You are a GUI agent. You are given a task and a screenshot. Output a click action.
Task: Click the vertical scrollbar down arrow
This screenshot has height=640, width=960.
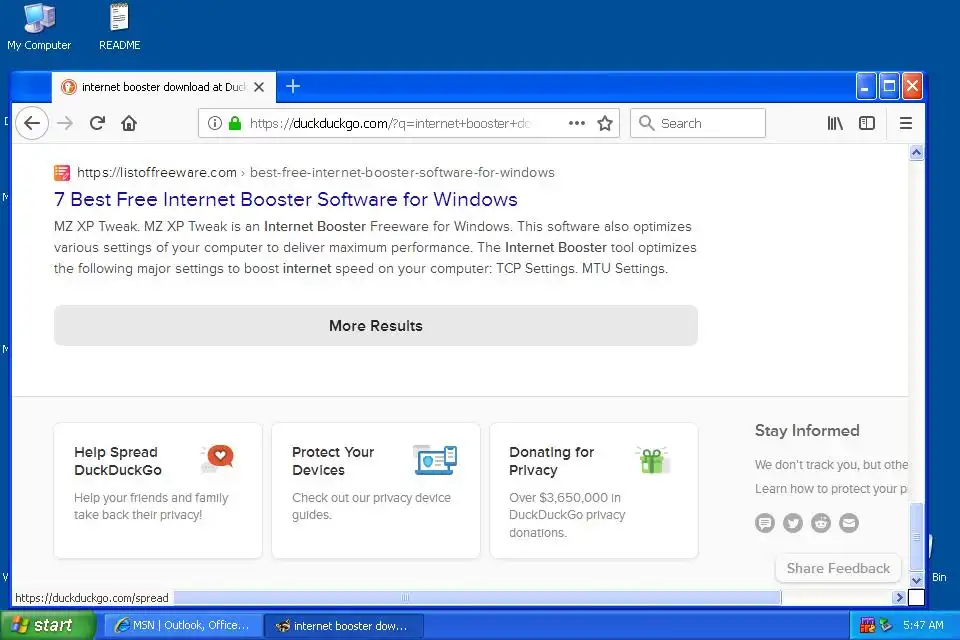[x=917, y=580]
